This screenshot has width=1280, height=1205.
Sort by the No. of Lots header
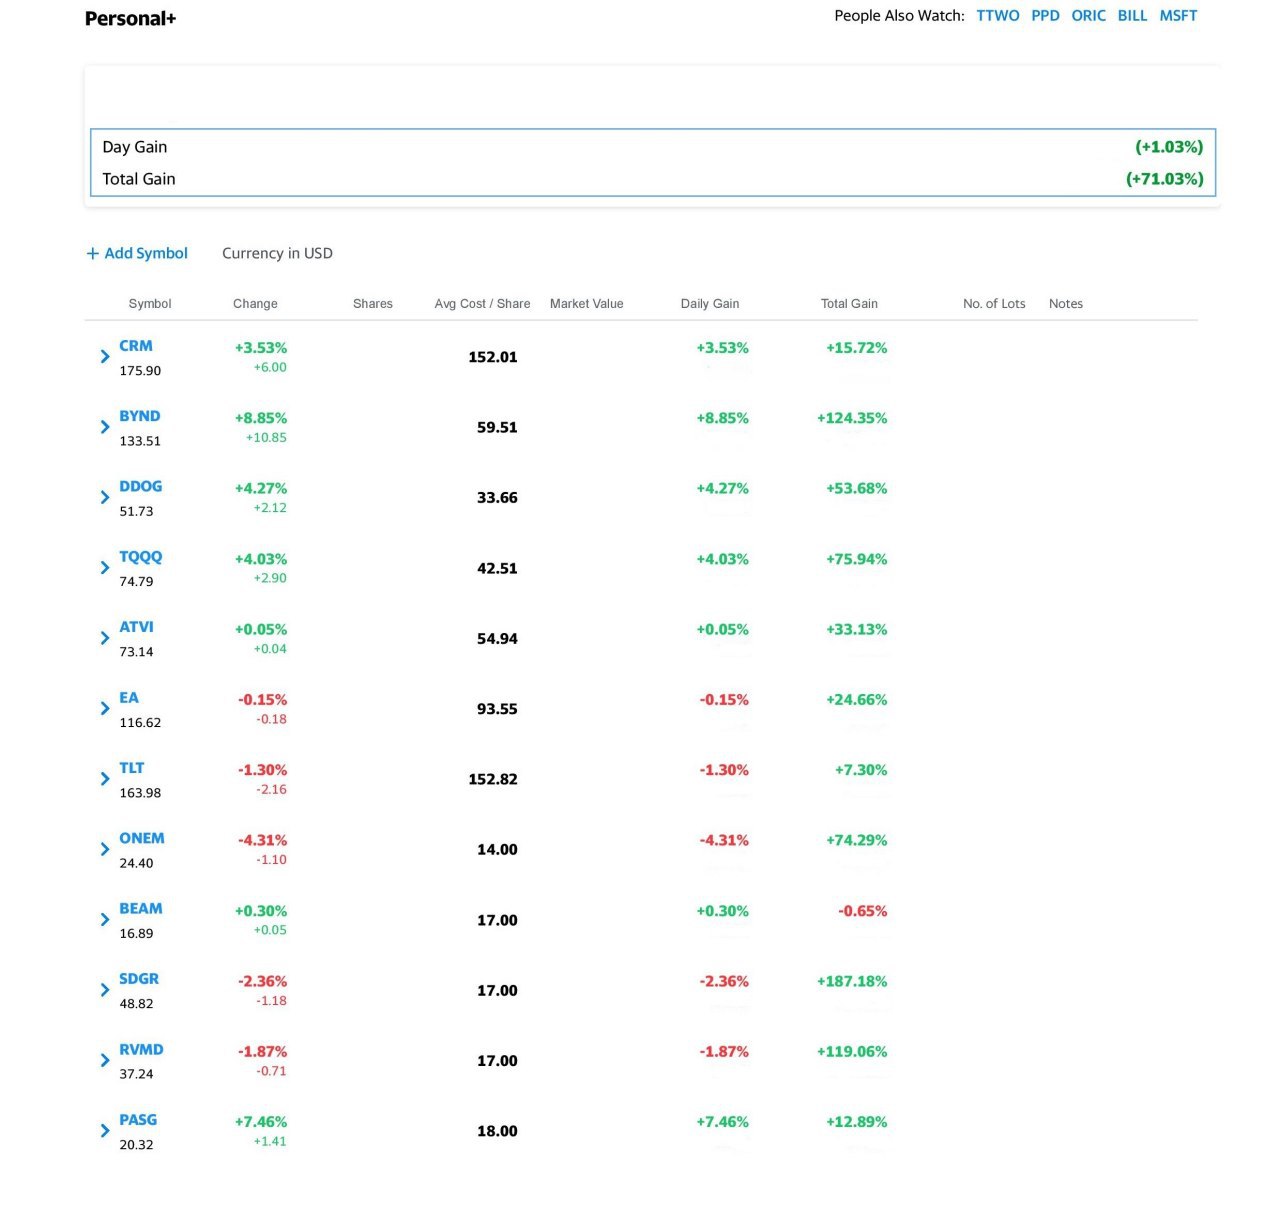[x=994, y=304]
